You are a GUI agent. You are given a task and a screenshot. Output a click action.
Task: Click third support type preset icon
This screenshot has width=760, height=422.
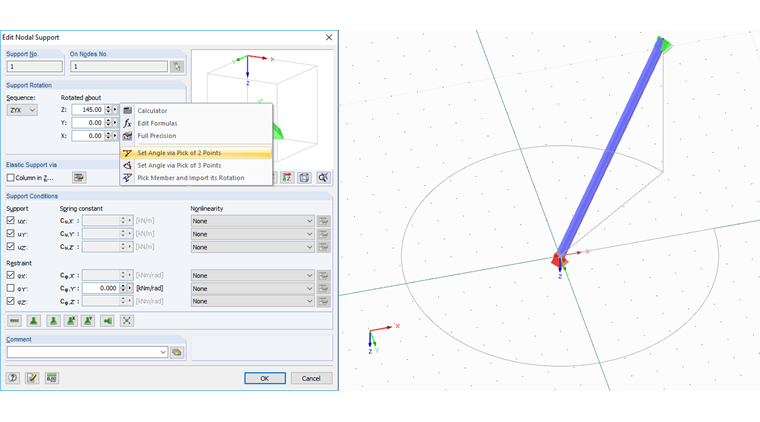(x=53, y=321)
